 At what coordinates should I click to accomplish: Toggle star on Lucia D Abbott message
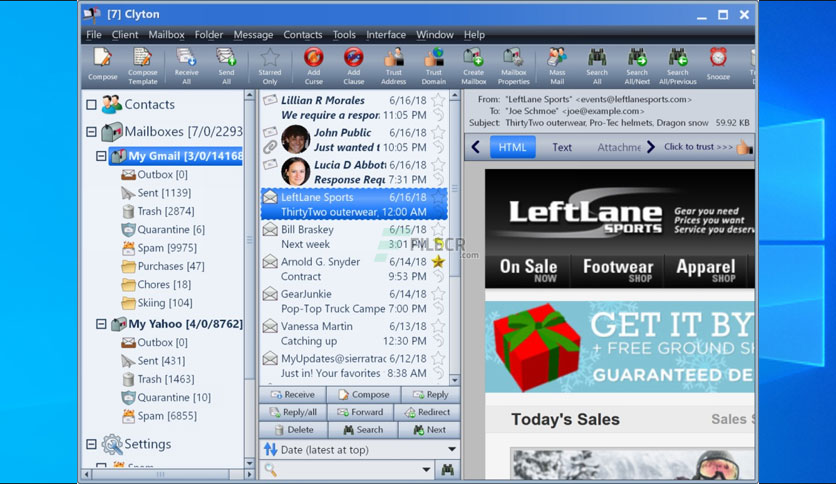[438, 165]
